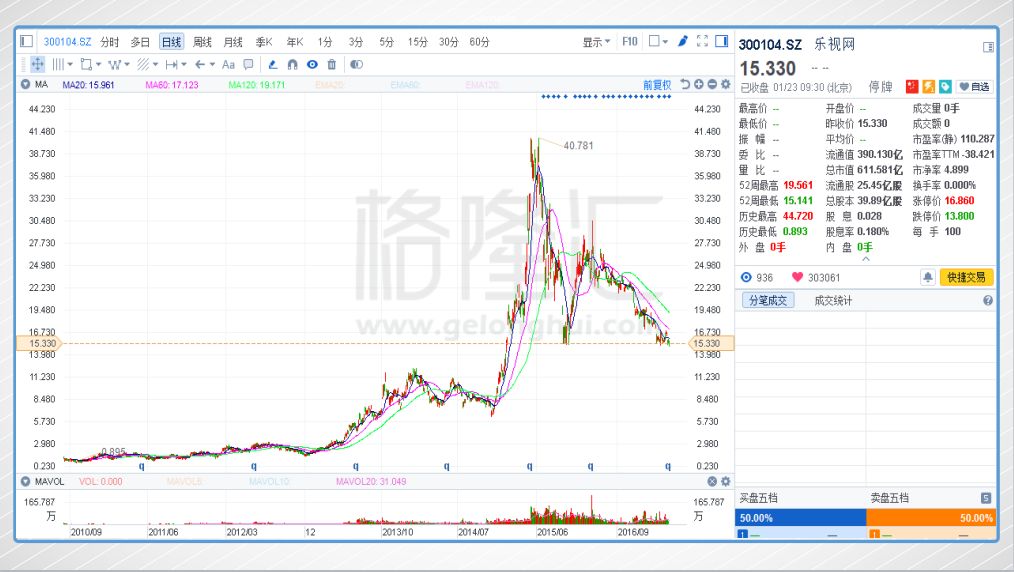Viewport: 1014px width, 572px height.
Task: Click the quote panel layout icon
Action: [988, 47]
